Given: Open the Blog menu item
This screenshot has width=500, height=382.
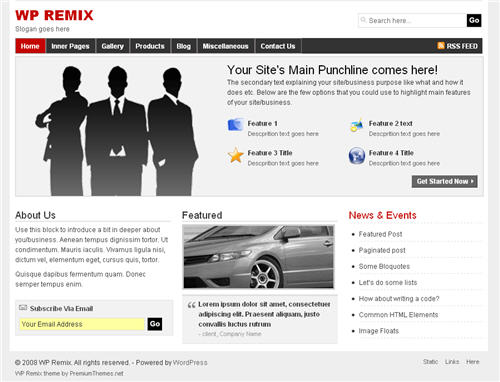Looking at the screenshot, I should pos(184,46).
